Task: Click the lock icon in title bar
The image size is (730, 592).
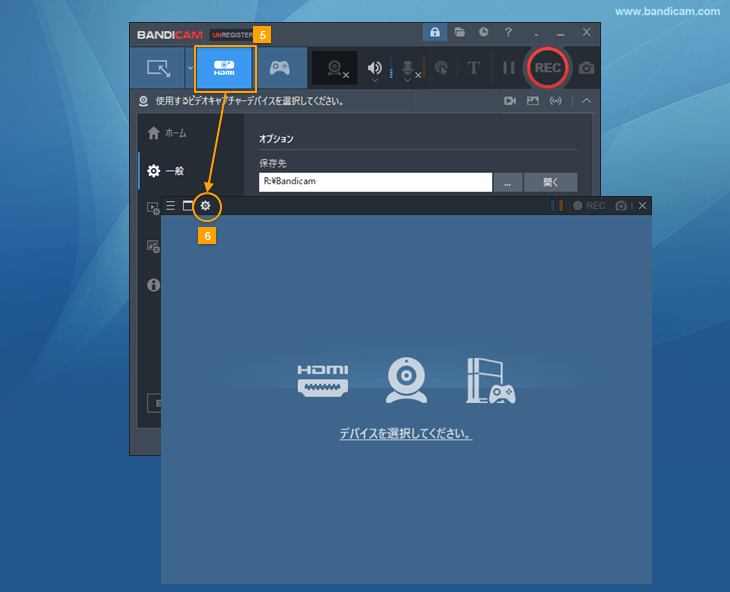Action: tap(435, 32)
